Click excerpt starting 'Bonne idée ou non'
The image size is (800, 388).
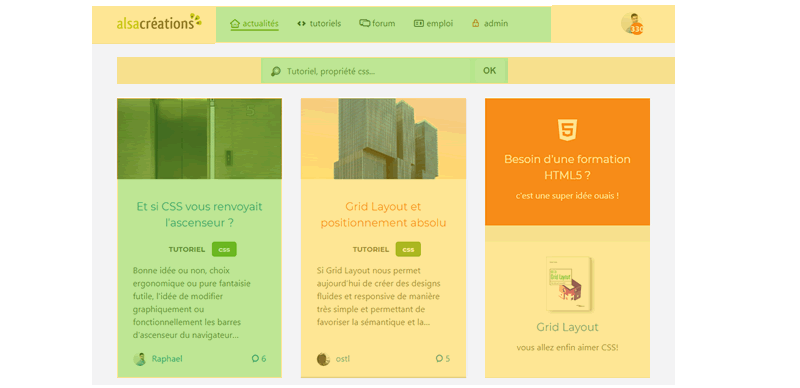192,303
